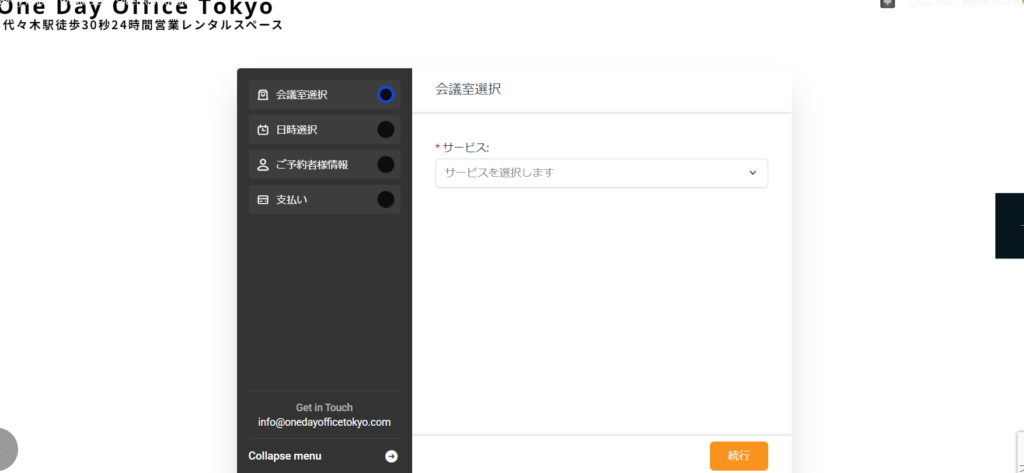Open the サービス dropdown chevron
Viewport: 1024px width, 473px height.
point(753,173)
